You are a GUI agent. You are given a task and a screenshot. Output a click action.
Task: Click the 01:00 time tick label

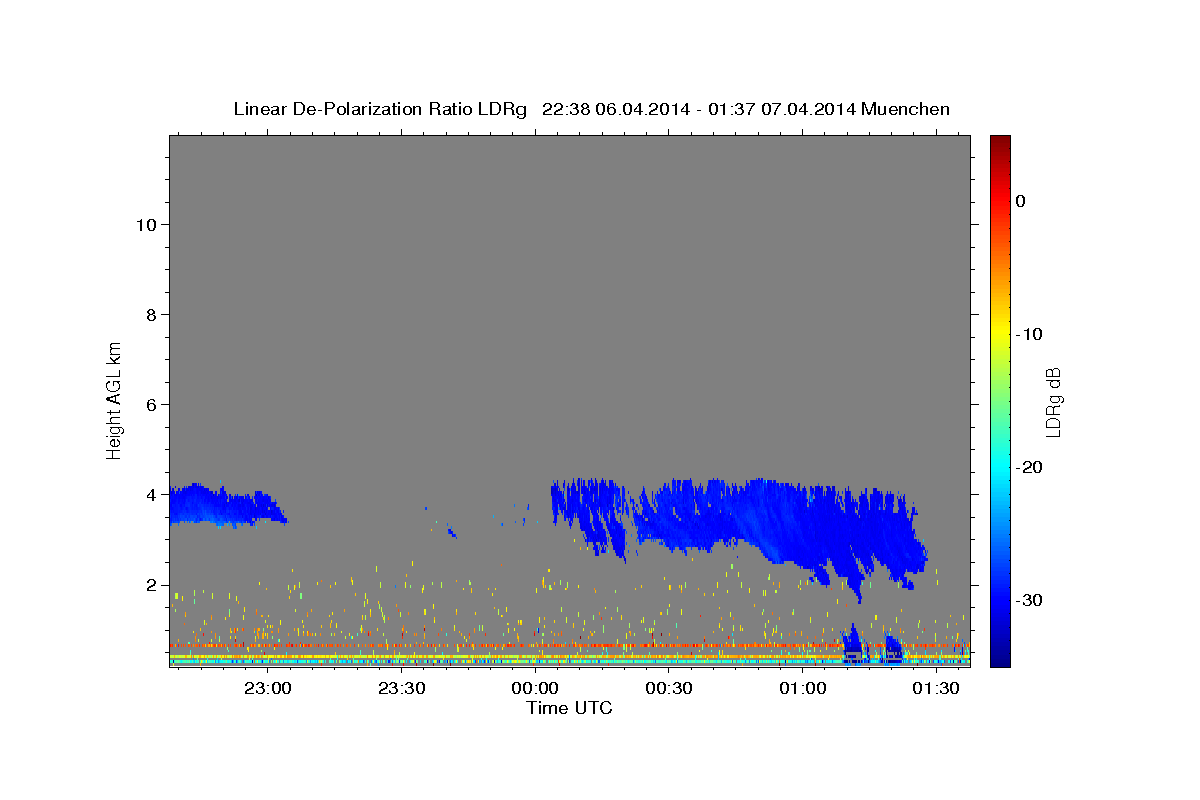(x=802, y=688)
